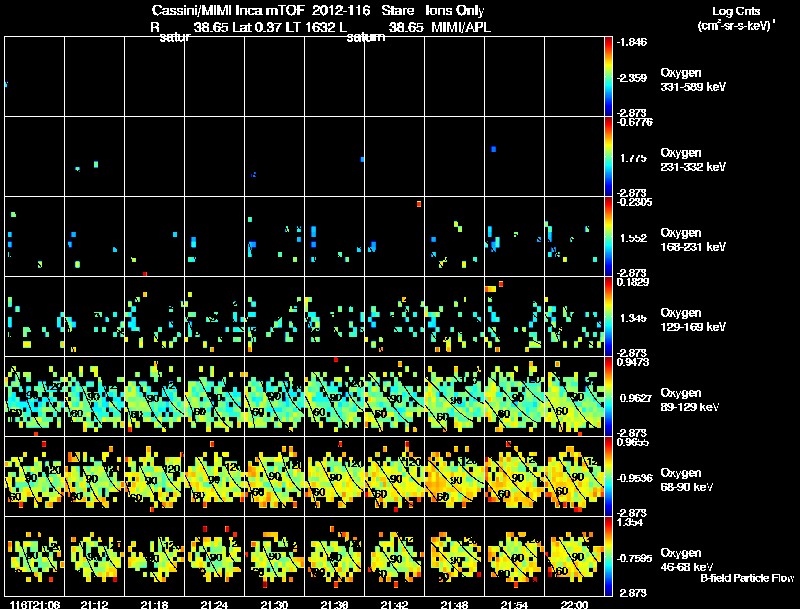Select the 22:00 image in 46-68 keV row
Screen dimensions: 800x609
[574, 556]
